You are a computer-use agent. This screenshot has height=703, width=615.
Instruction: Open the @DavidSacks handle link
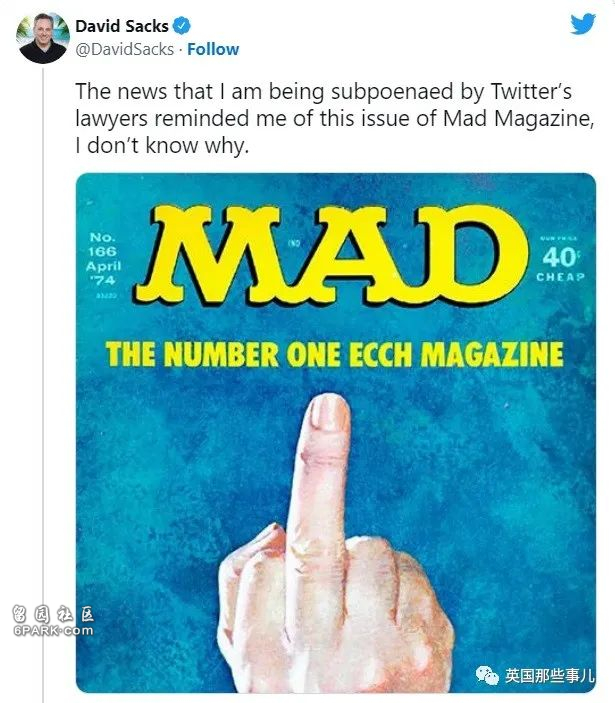pyautogui.click(x=125, y=49)
